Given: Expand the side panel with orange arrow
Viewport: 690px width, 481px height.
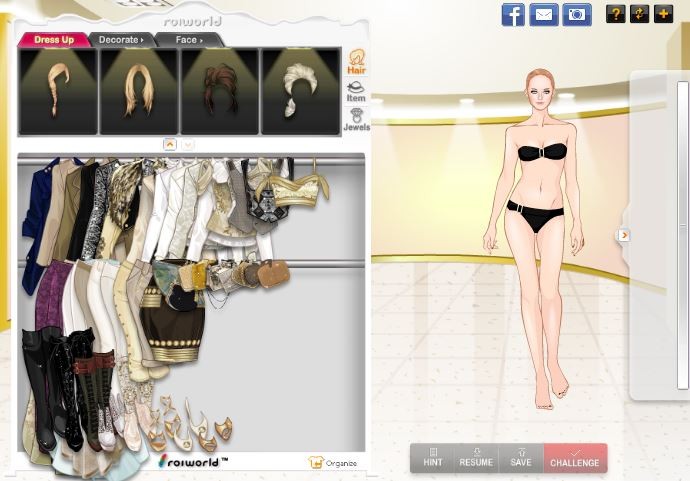Looking at the screenshot, I should [x=624, y=235].
